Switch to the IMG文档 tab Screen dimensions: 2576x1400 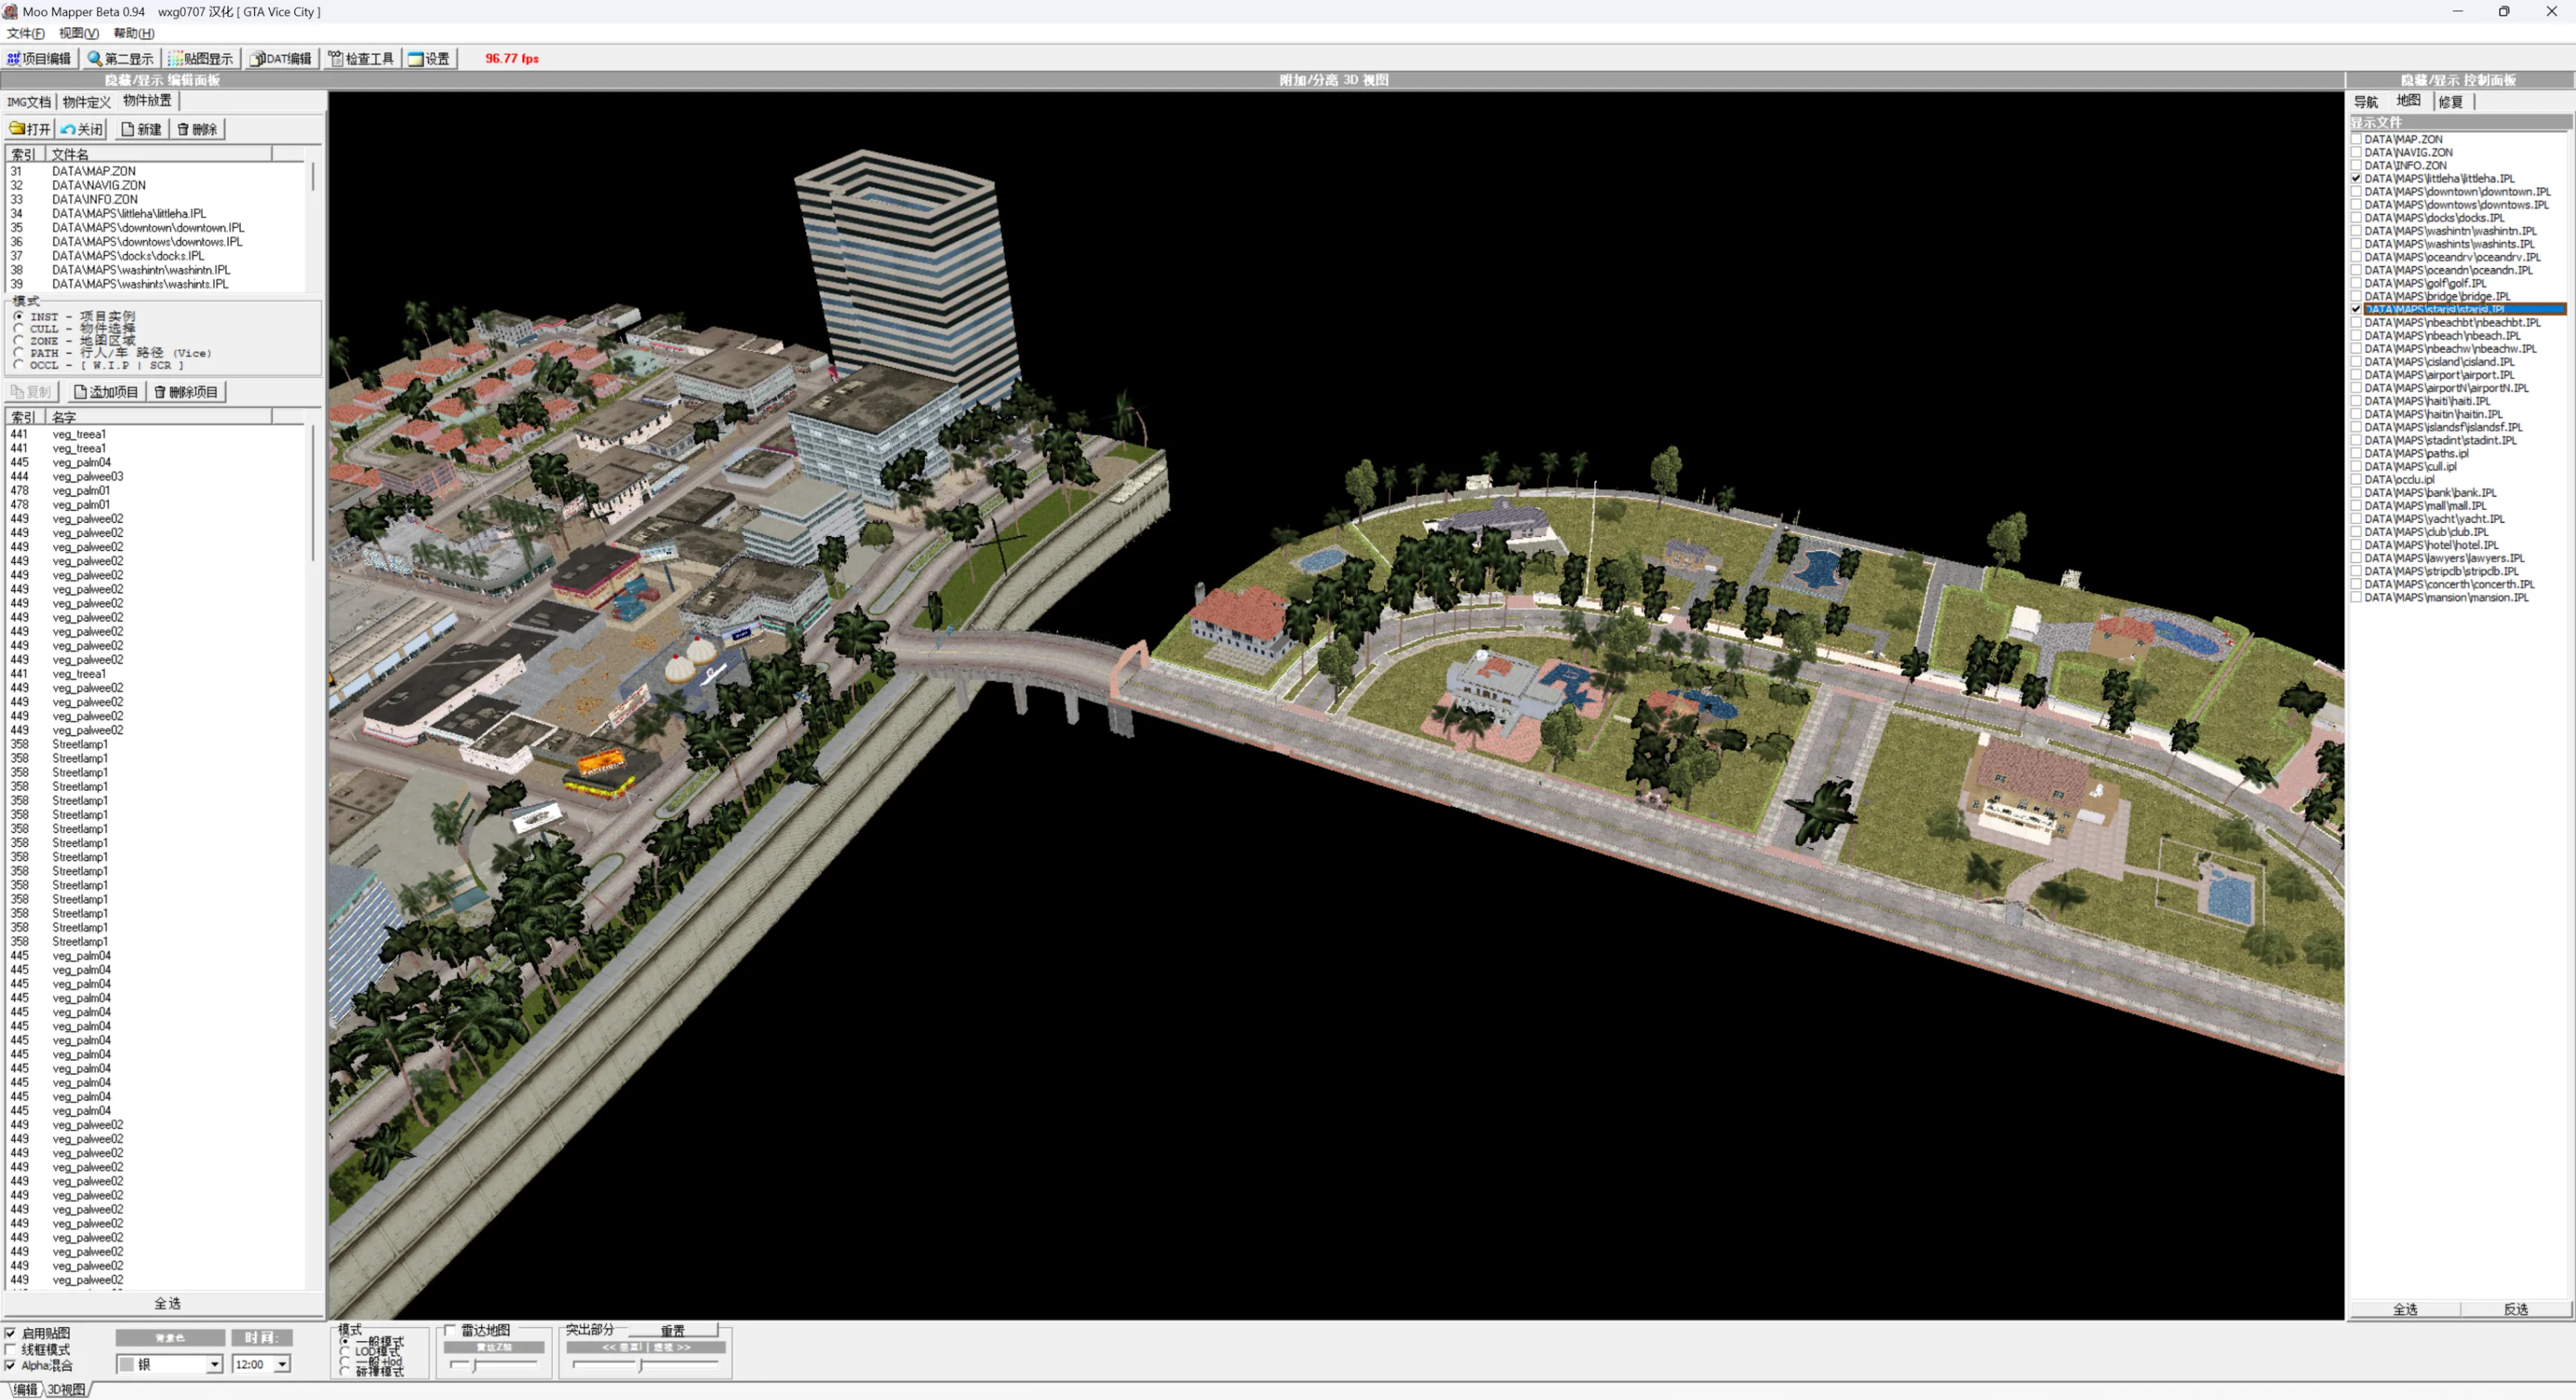tap(29, 102)
